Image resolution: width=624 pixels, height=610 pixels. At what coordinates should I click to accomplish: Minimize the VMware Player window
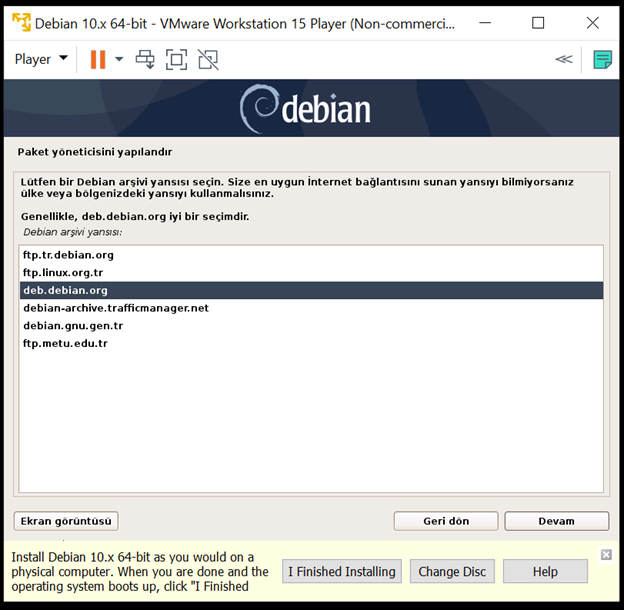485,23
